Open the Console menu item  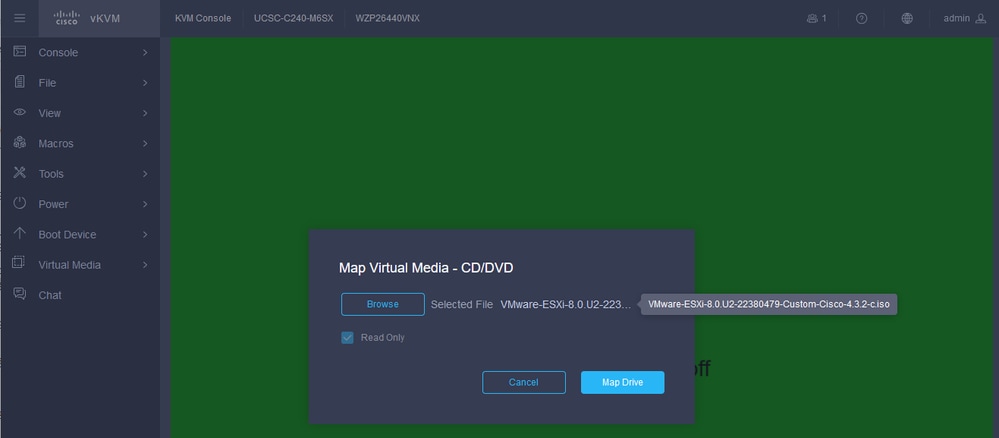coord(80,52)
